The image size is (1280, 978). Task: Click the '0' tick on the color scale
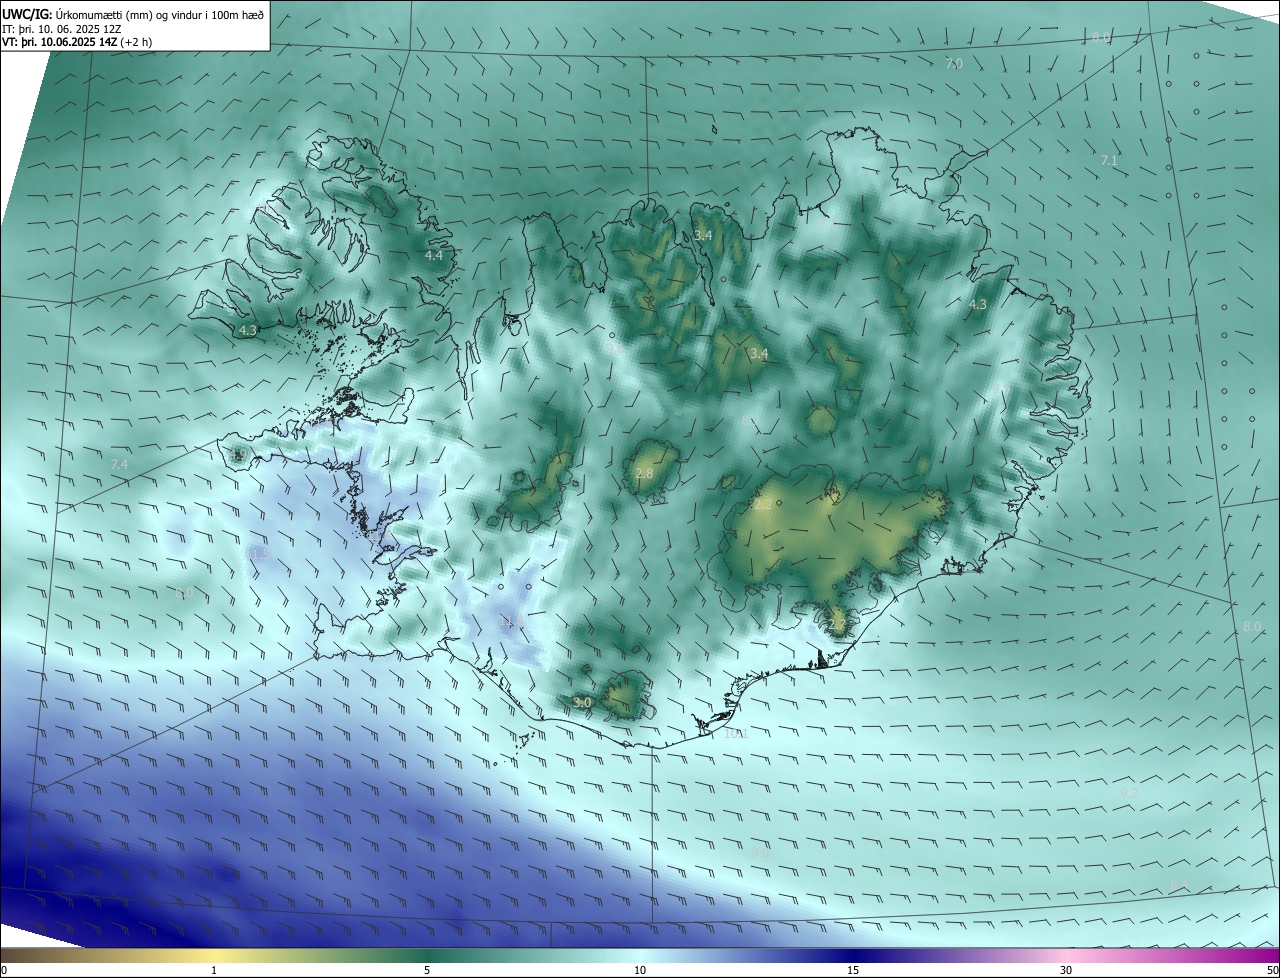coord(4,970)
